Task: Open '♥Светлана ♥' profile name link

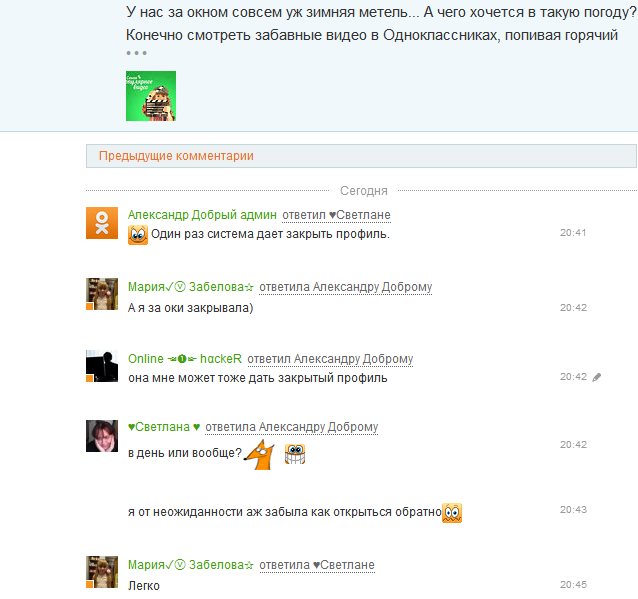Action: [164, 427]
